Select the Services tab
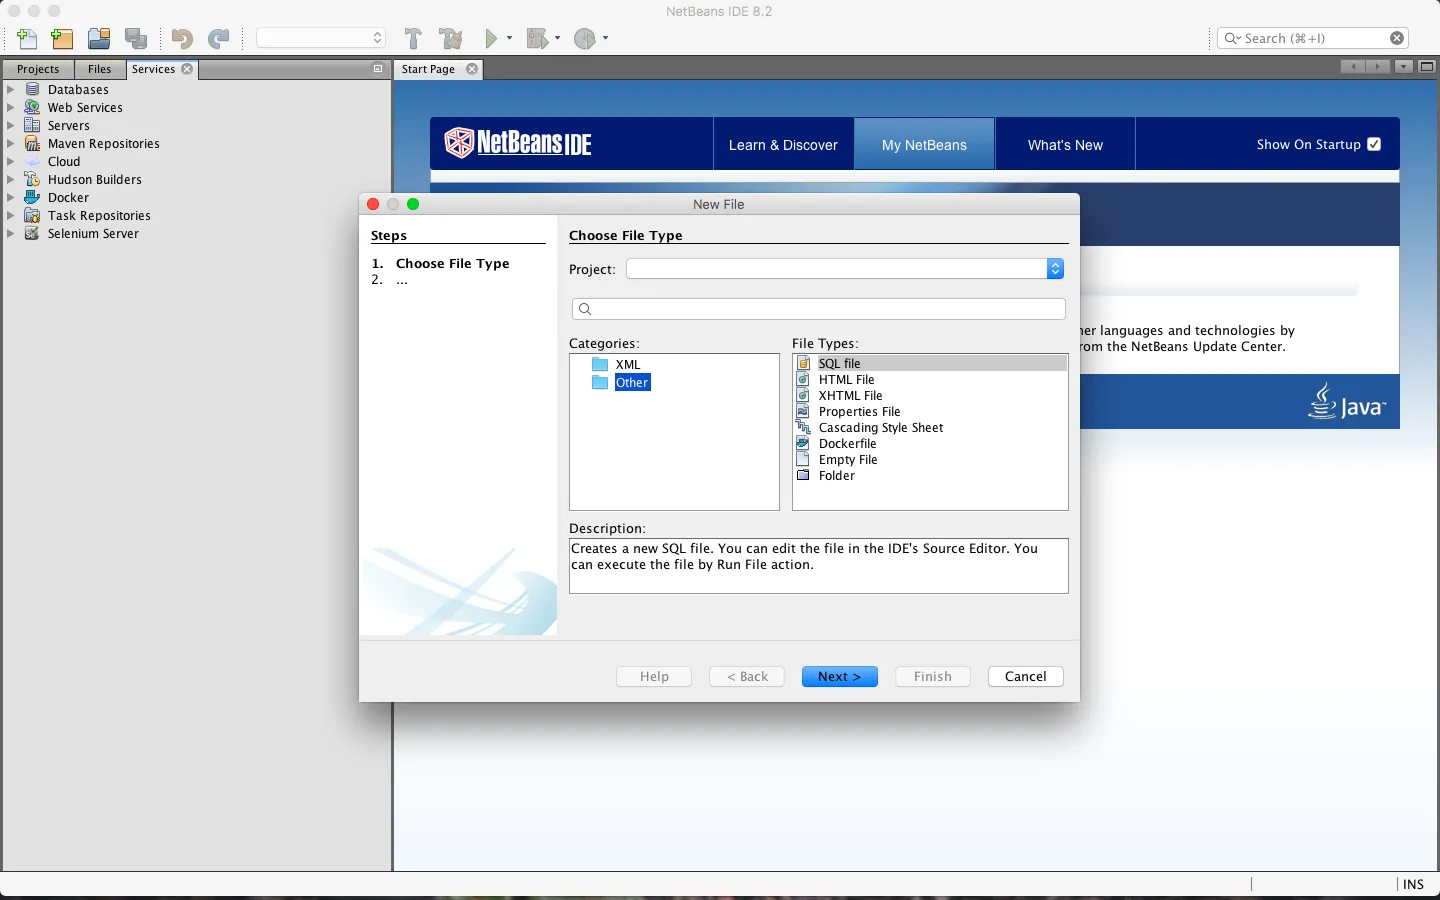This screenshot has height=900, width=1440. tap(153, 69)
